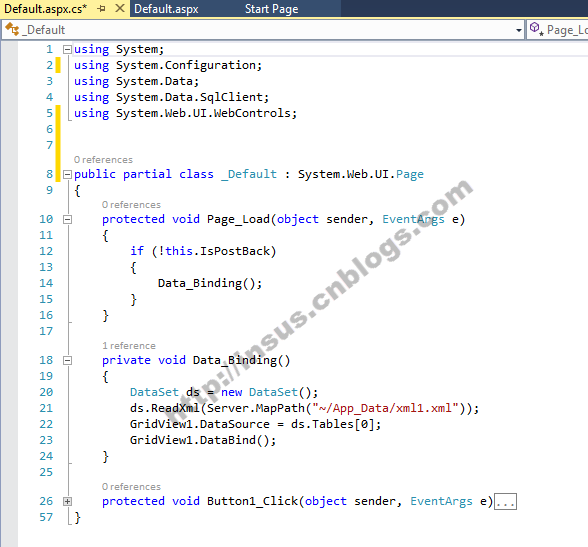Screen dimensions: 588x547
Task: Expand the collapsed ... box of Button1_Click
Action: 505,502
